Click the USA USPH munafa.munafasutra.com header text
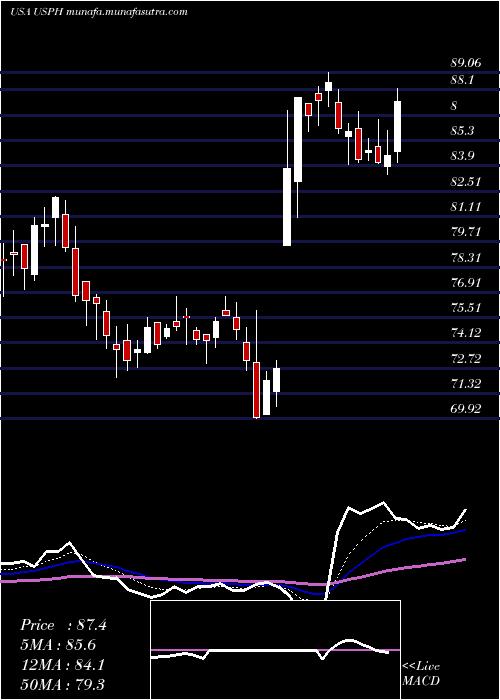The width and height of the screenshot is (500, 700). click(99, 12)
